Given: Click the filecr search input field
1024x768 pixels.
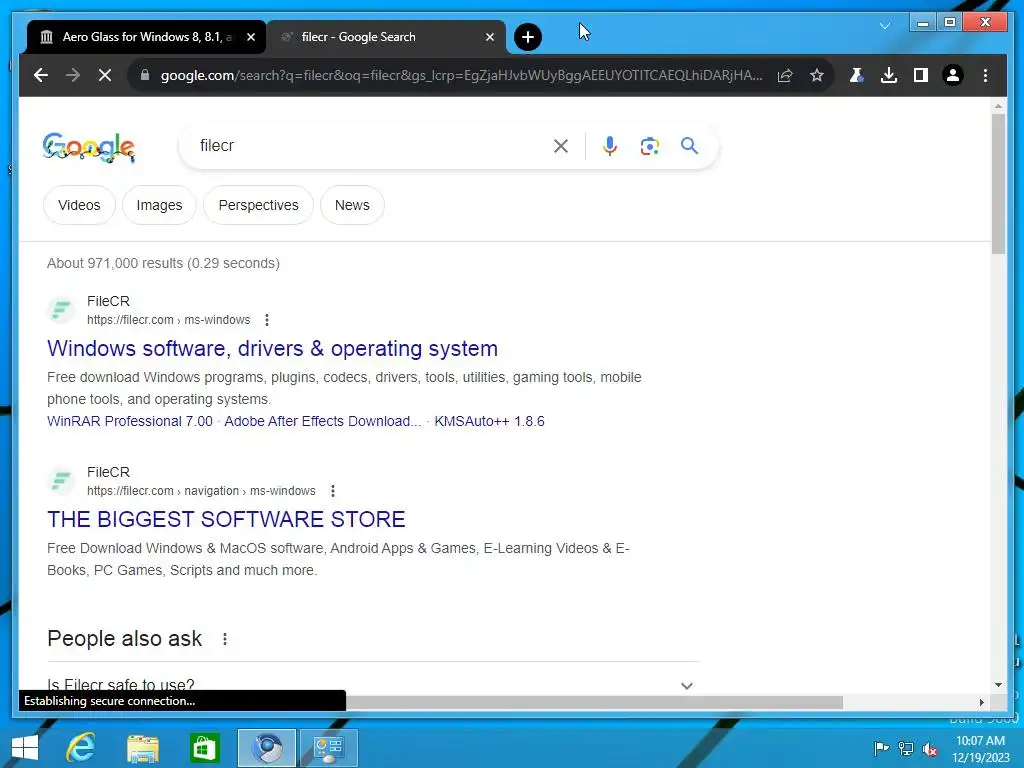Looking at the screenshot, I should point(372,146).
